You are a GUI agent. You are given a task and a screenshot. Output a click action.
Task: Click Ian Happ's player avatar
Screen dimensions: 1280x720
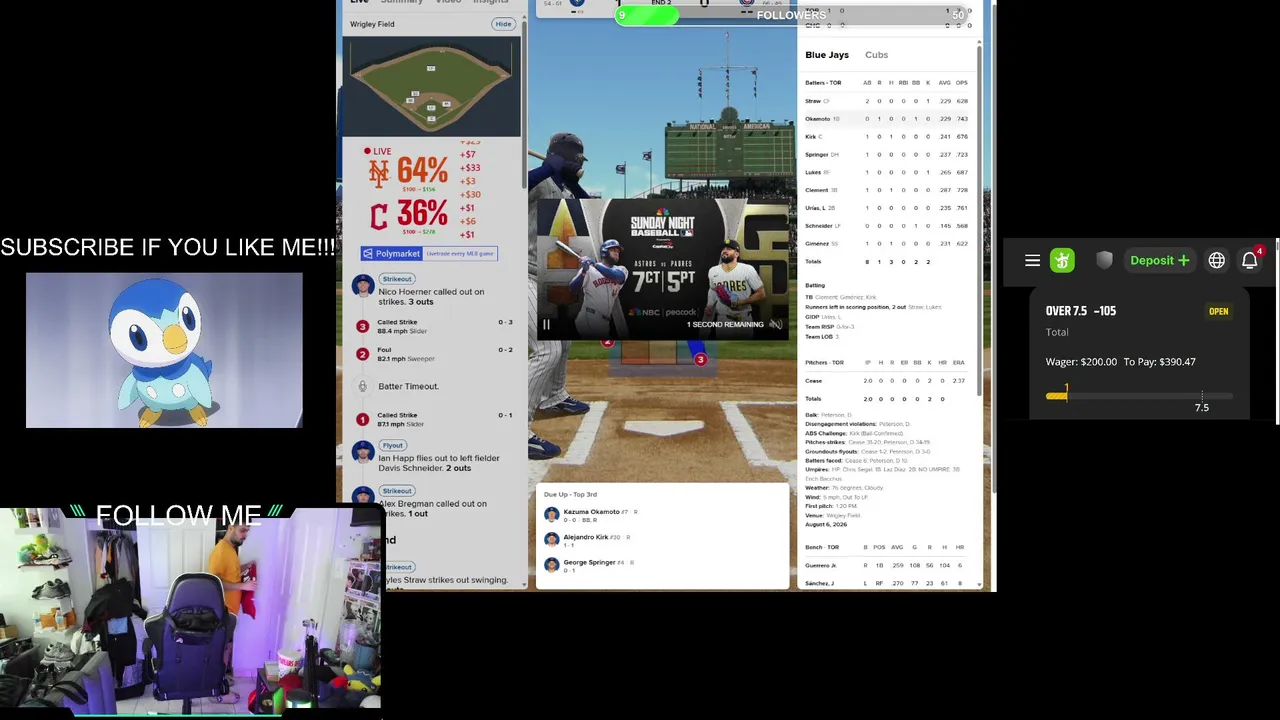[x=363, y=453]
